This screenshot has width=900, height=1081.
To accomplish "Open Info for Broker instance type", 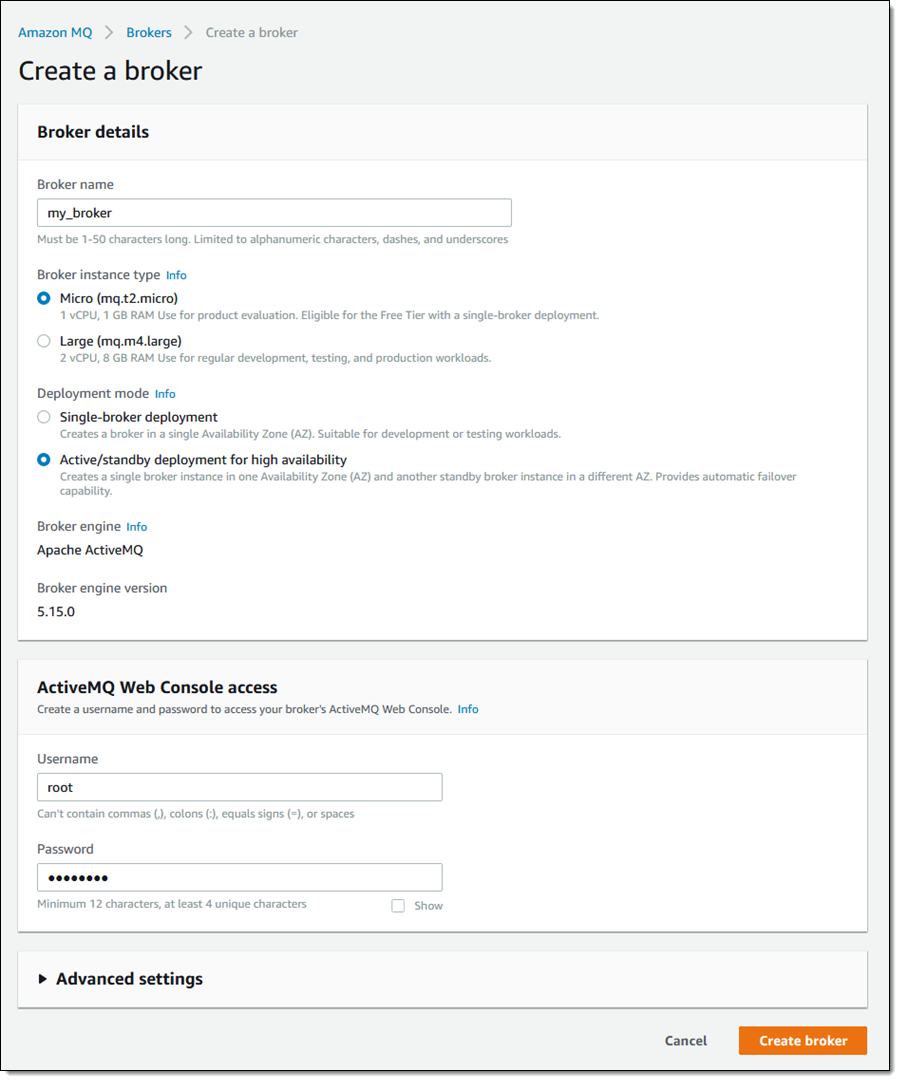I will 176,275.
